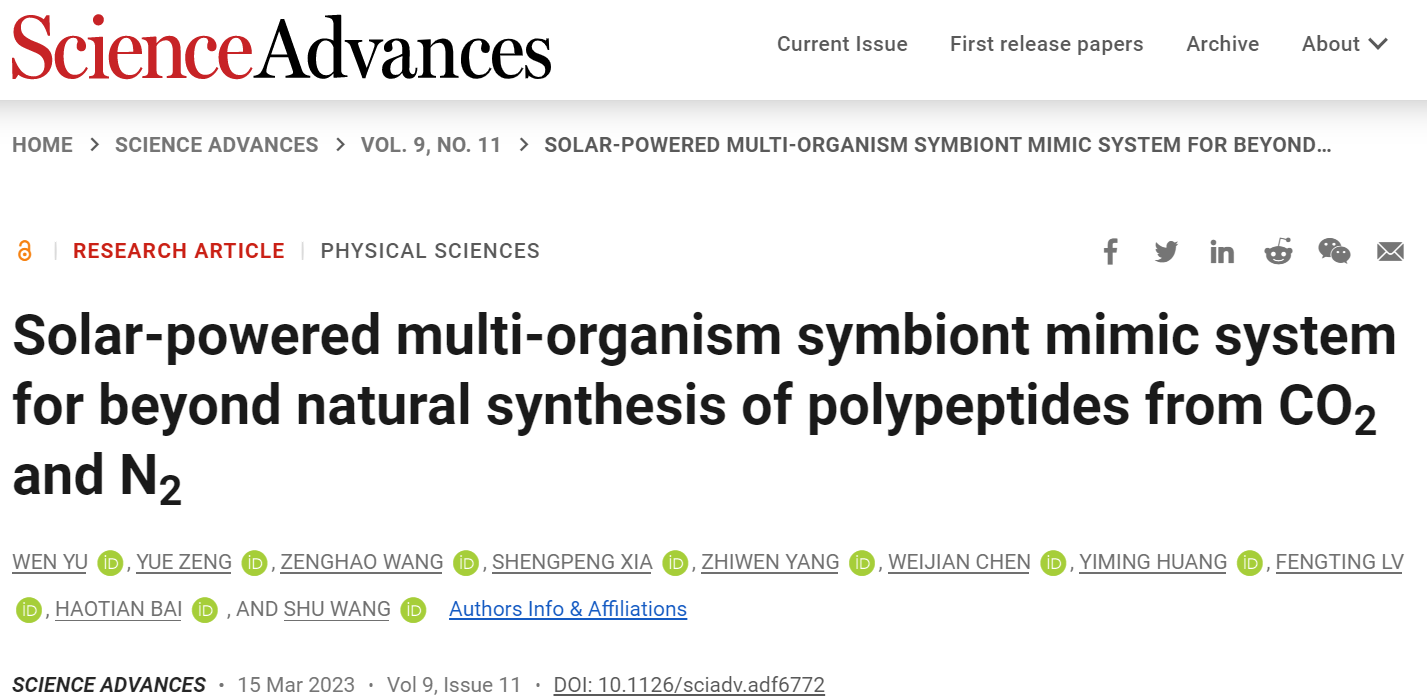Open Authors Info & Affiliations link

point(568,609)
